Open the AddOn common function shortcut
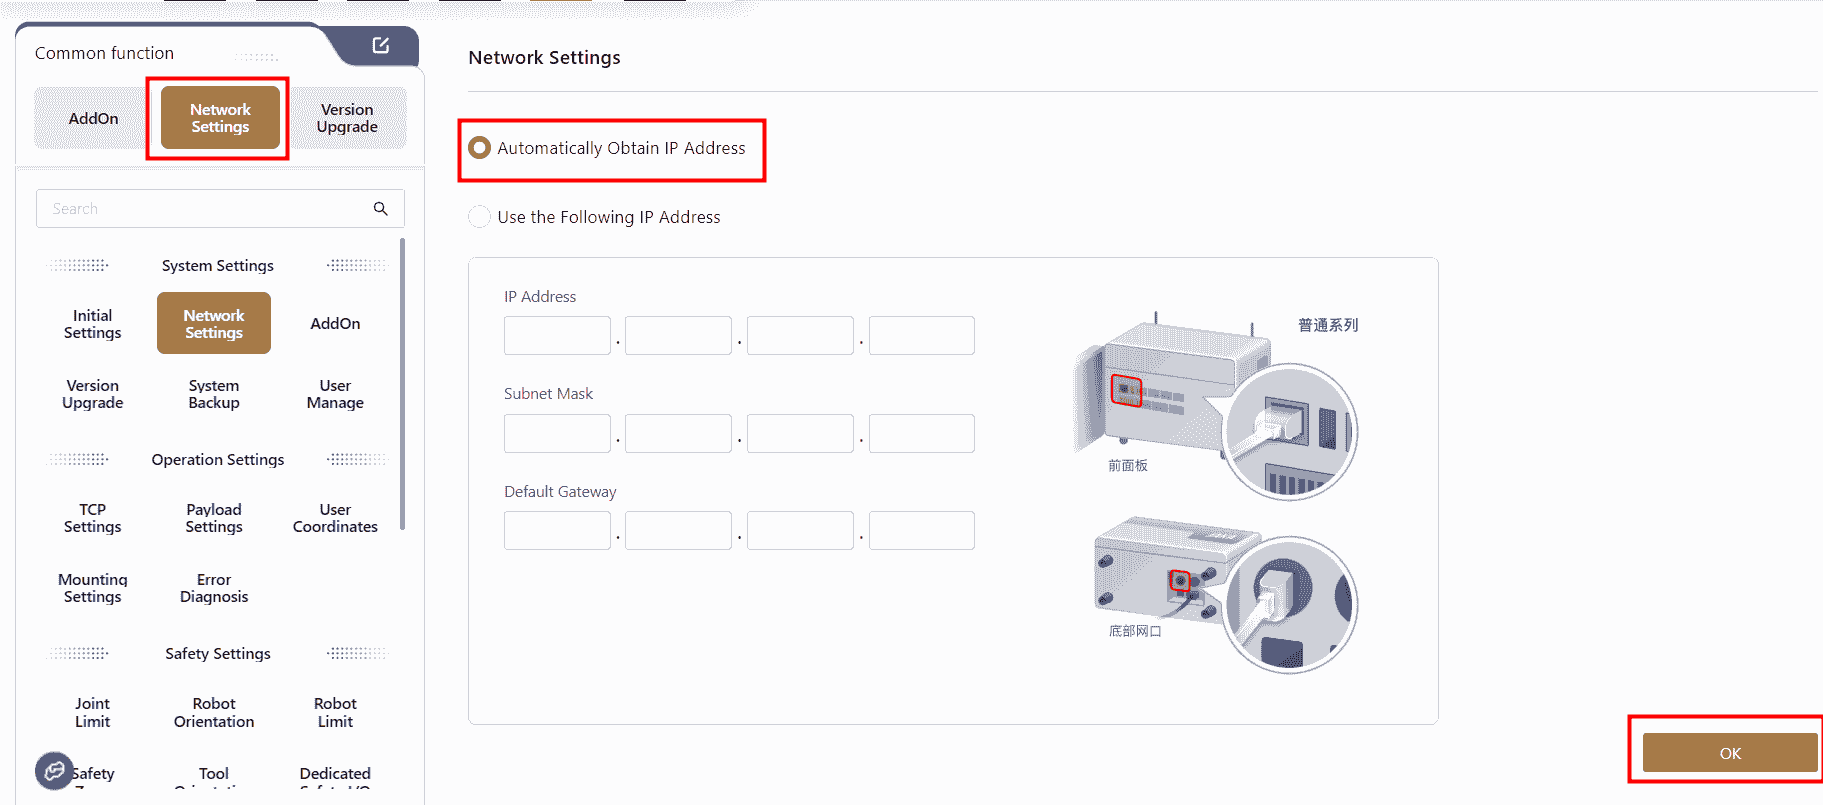 (x=93, y=118)
